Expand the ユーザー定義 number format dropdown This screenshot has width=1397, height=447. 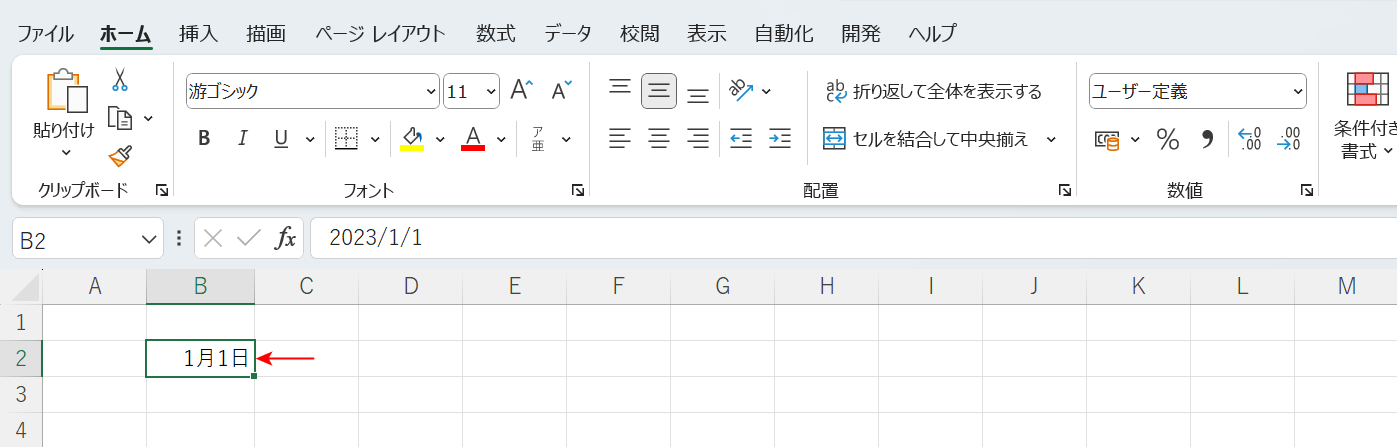[x=1298, y=92]
